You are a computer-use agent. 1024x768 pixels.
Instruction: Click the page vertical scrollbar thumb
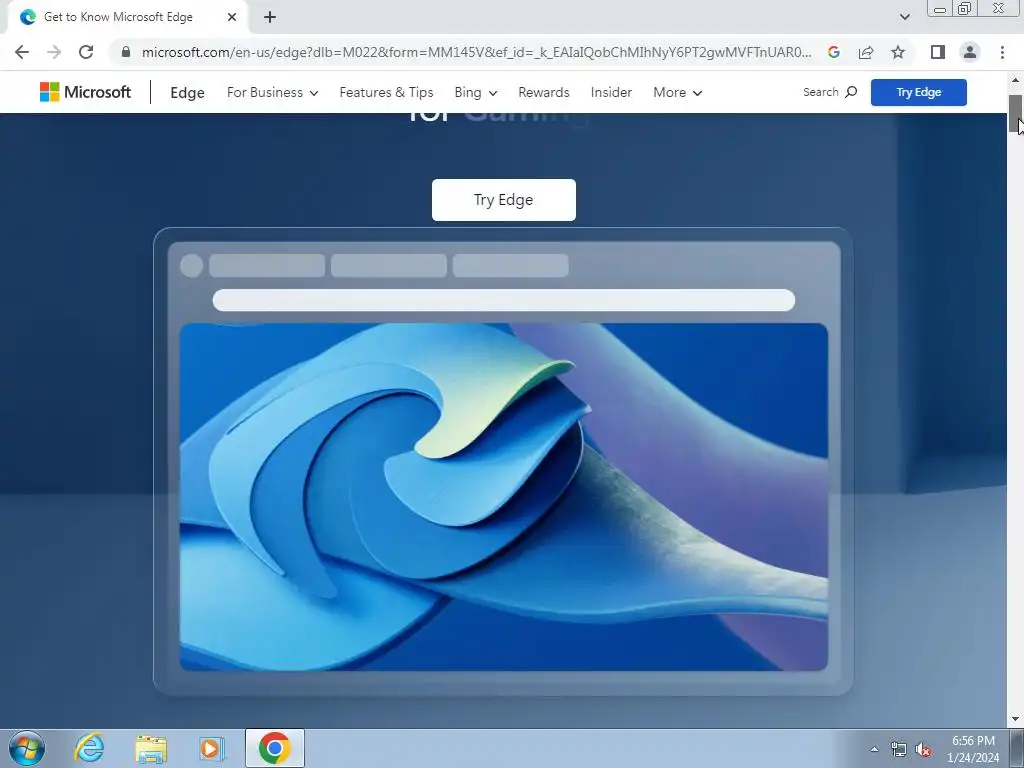(1016, 113)
